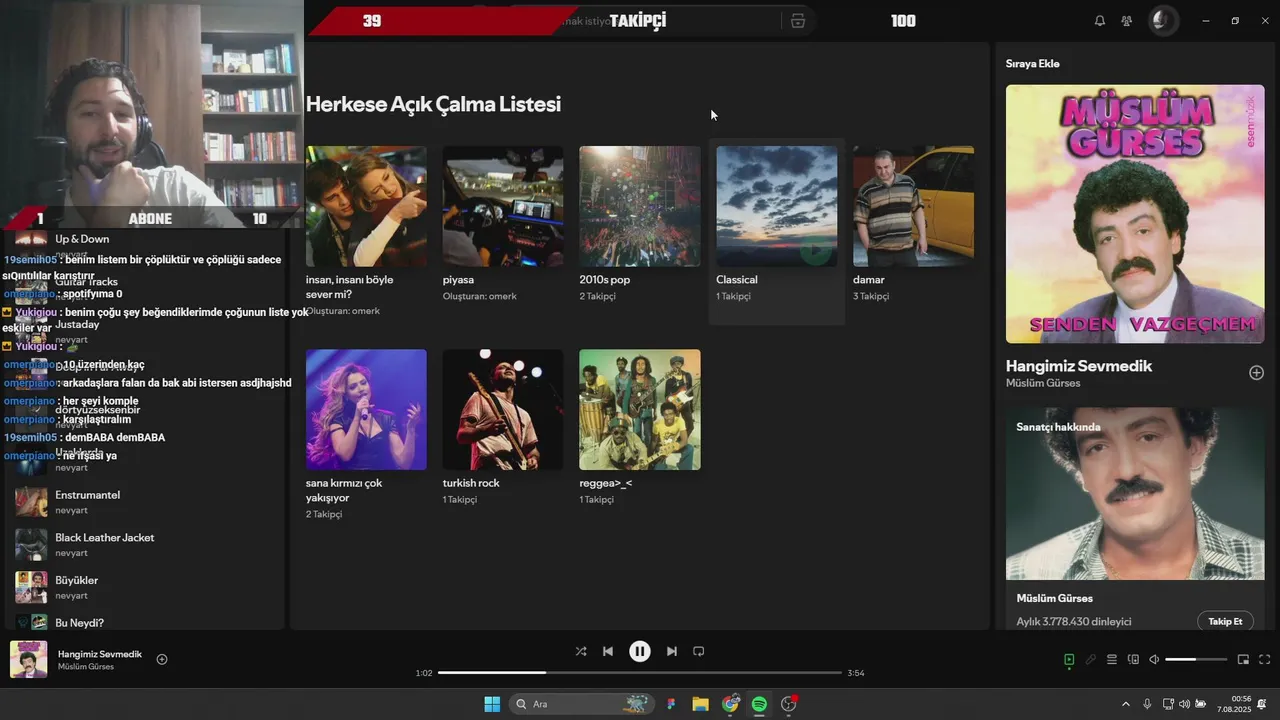
Task: Click the Ara taskbar search box
Action: click(581, 704)
